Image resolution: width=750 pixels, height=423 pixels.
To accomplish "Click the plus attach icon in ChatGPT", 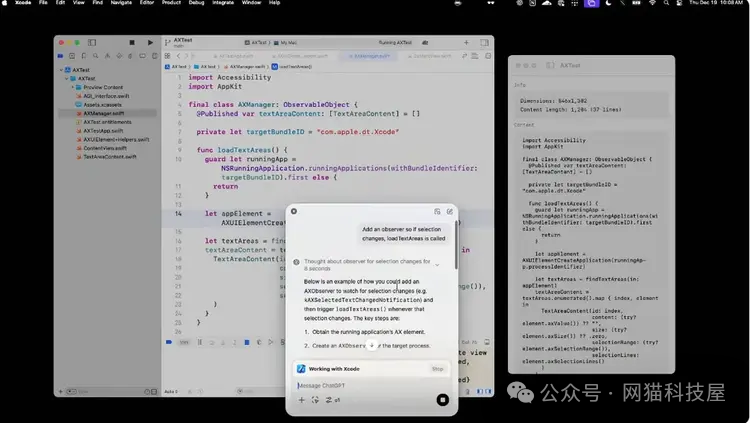I will [x=301, y=400].
